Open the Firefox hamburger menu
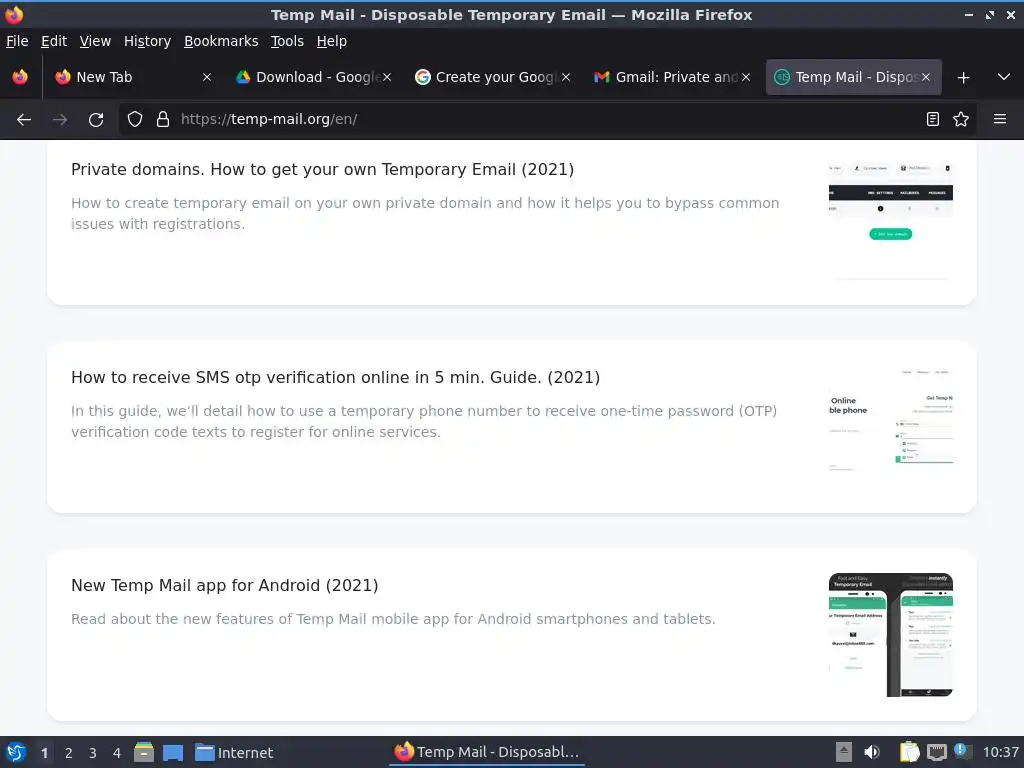This screenshot has height=768, width=1024. [1000, 120]
